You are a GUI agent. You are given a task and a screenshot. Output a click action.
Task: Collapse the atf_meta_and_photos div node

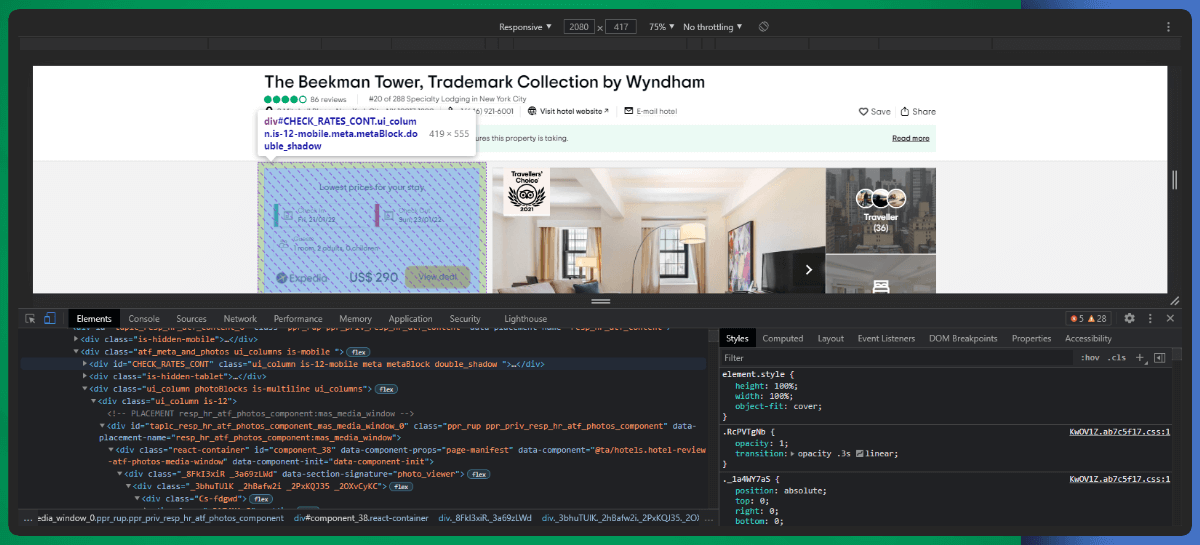click(76, 352)
